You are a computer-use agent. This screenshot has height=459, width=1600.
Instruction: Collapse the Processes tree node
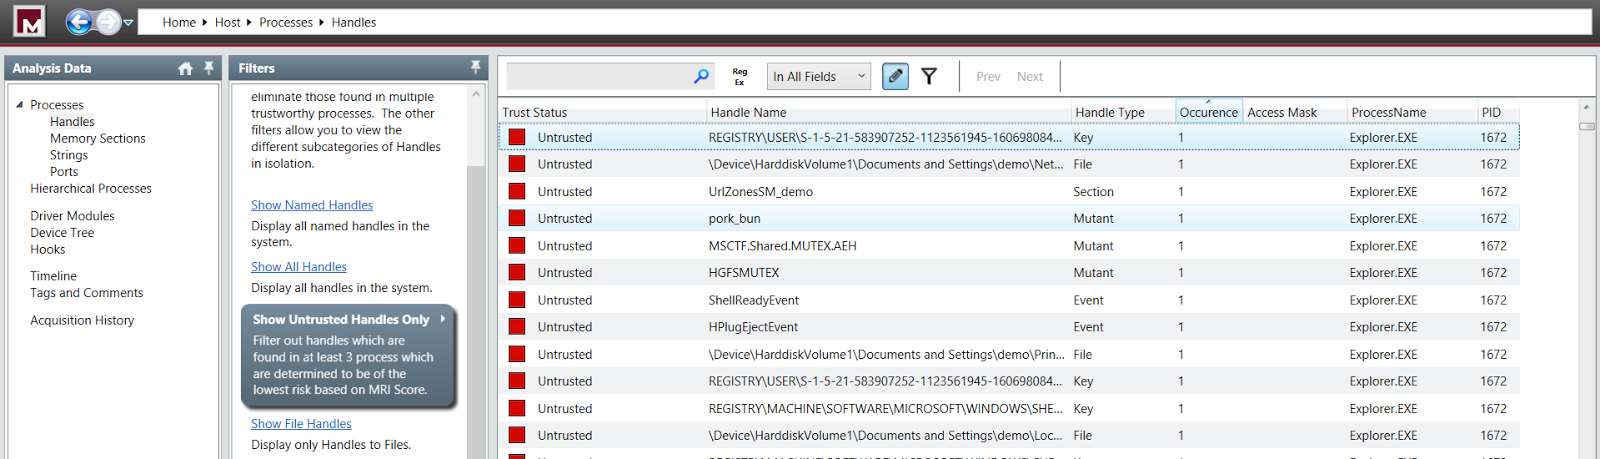19,104
